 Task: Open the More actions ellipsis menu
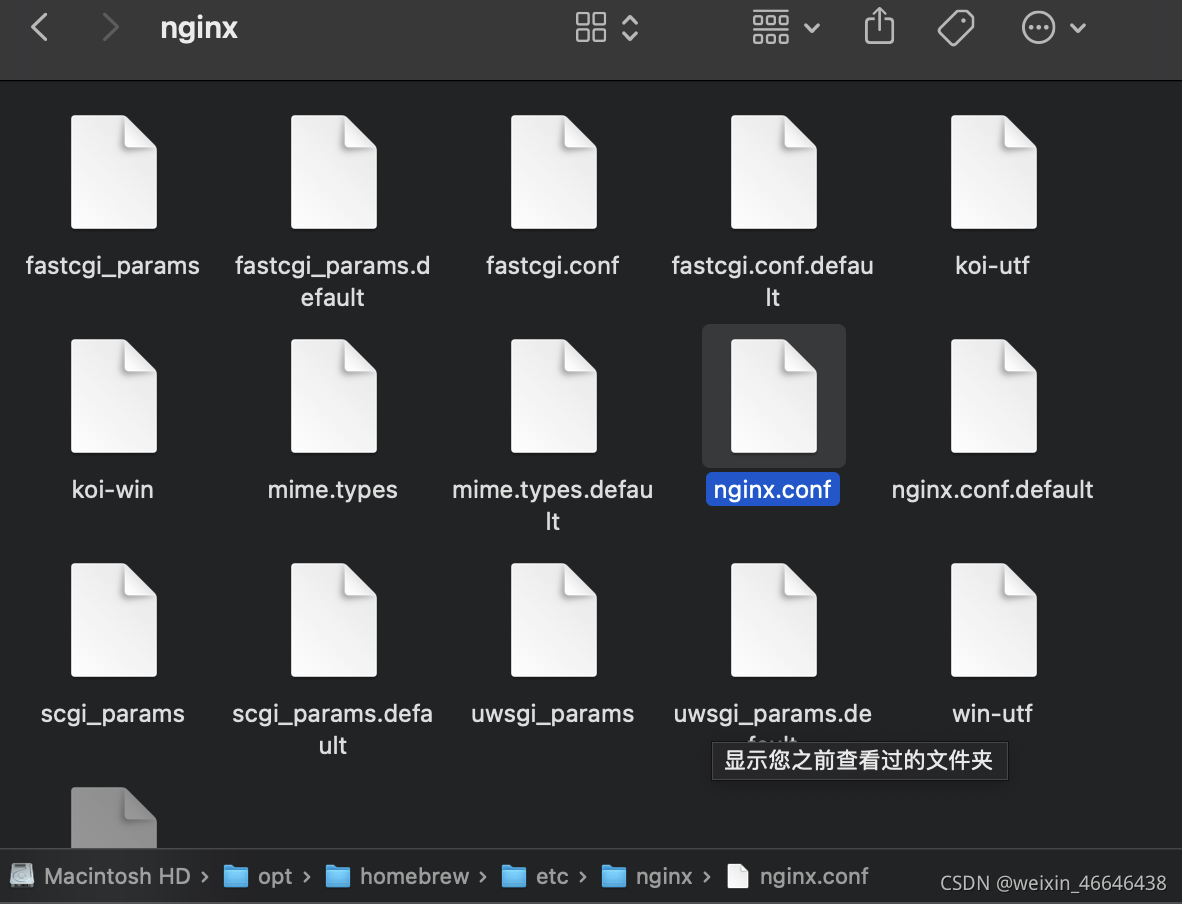point(1038,28)
